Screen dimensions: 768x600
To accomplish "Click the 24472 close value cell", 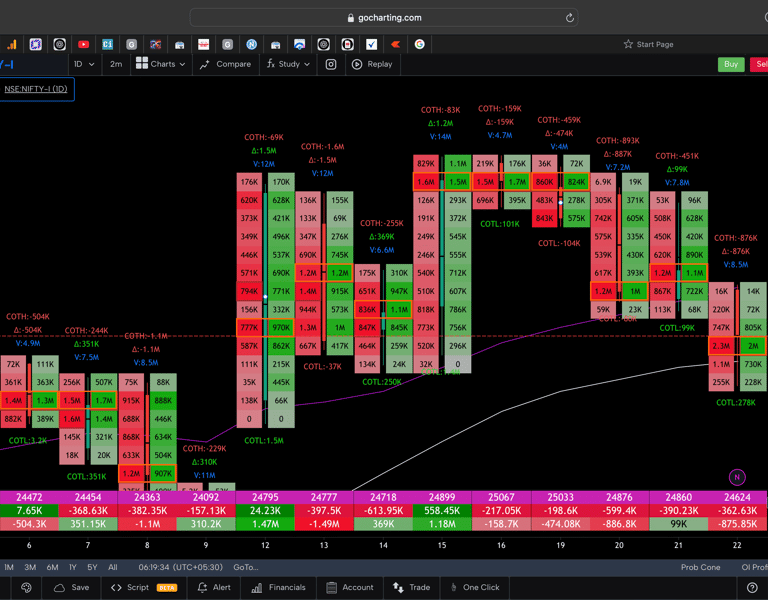I will [29, 497].
